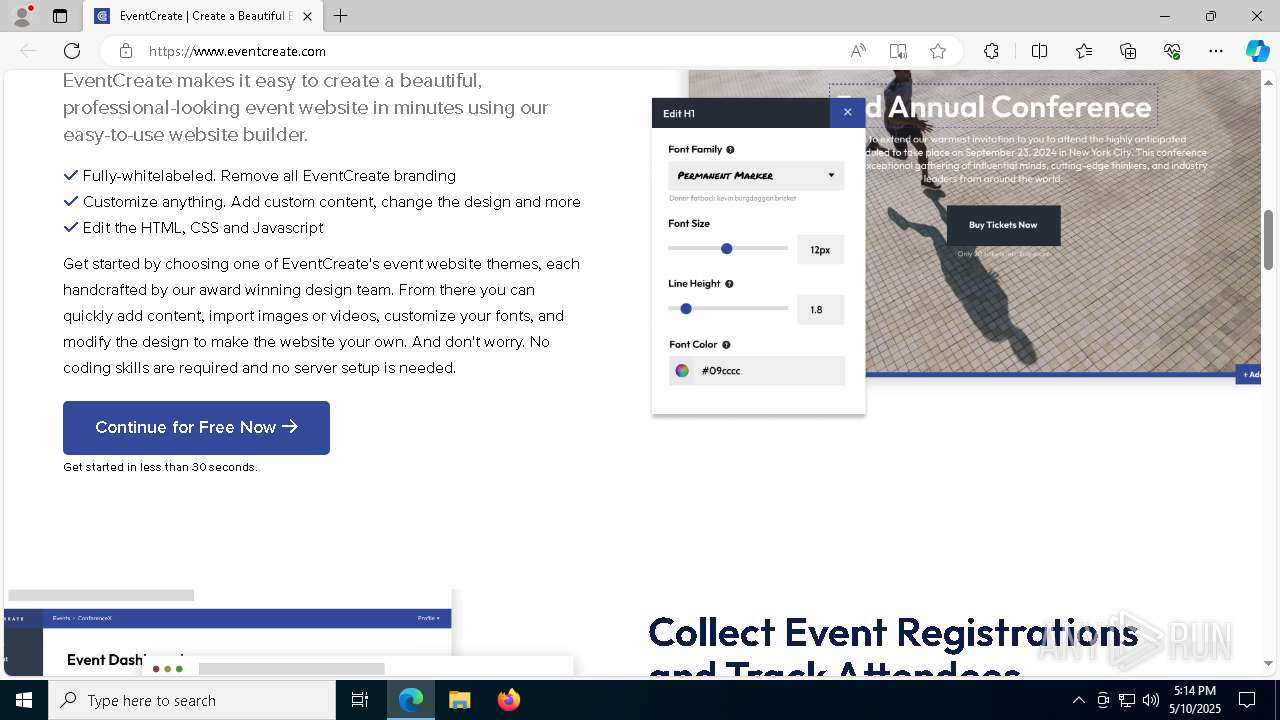The height and width of the screenshot is (720, 1280).
Task: Refresh the page
Action: click(72, 51)
